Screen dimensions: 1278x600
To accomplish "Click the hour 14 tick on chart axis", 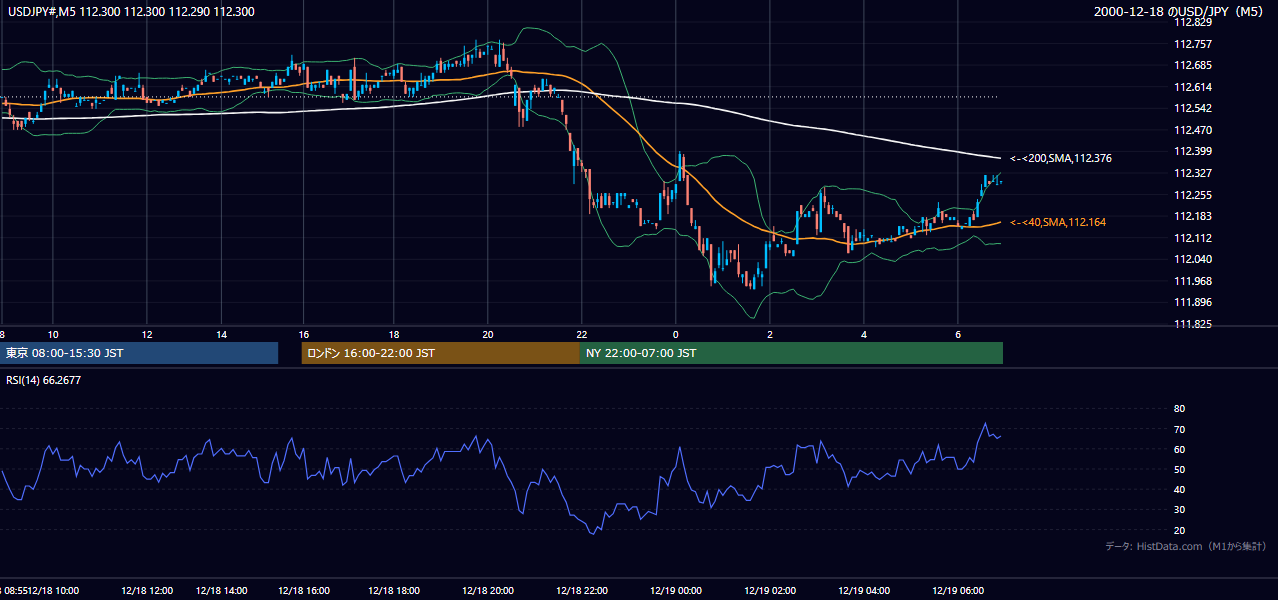I will [x=221, y=334].
